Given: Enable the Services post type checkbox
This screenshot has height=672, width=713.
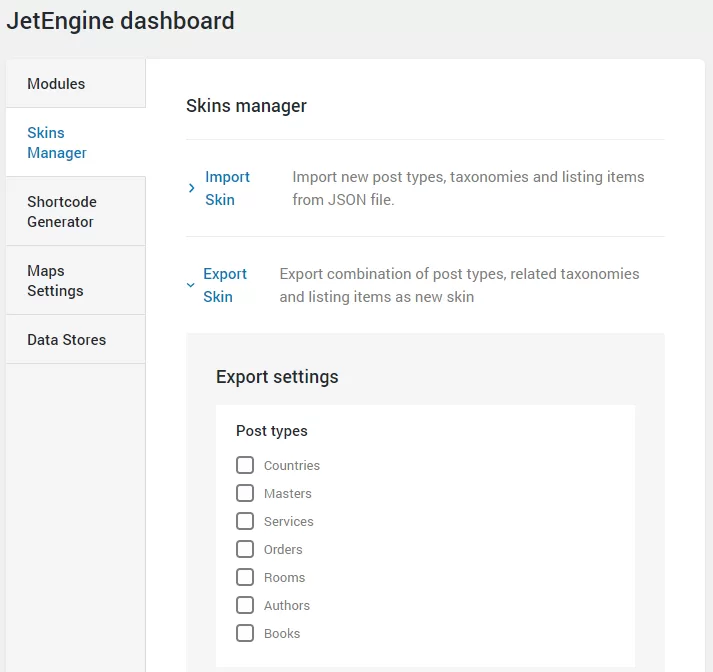Looking at the screenshot, I should (245, 521).
